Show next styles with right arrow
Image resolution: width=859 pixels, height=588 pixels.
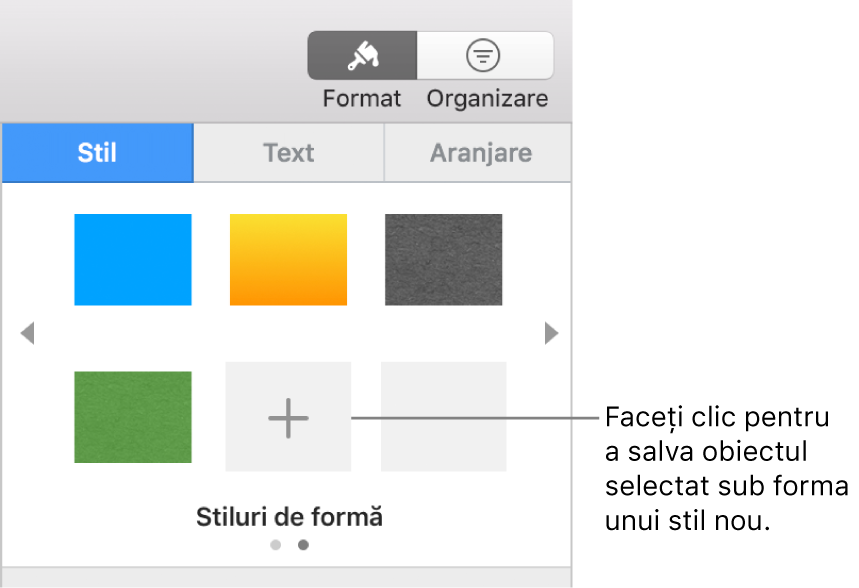click(551, 332)
